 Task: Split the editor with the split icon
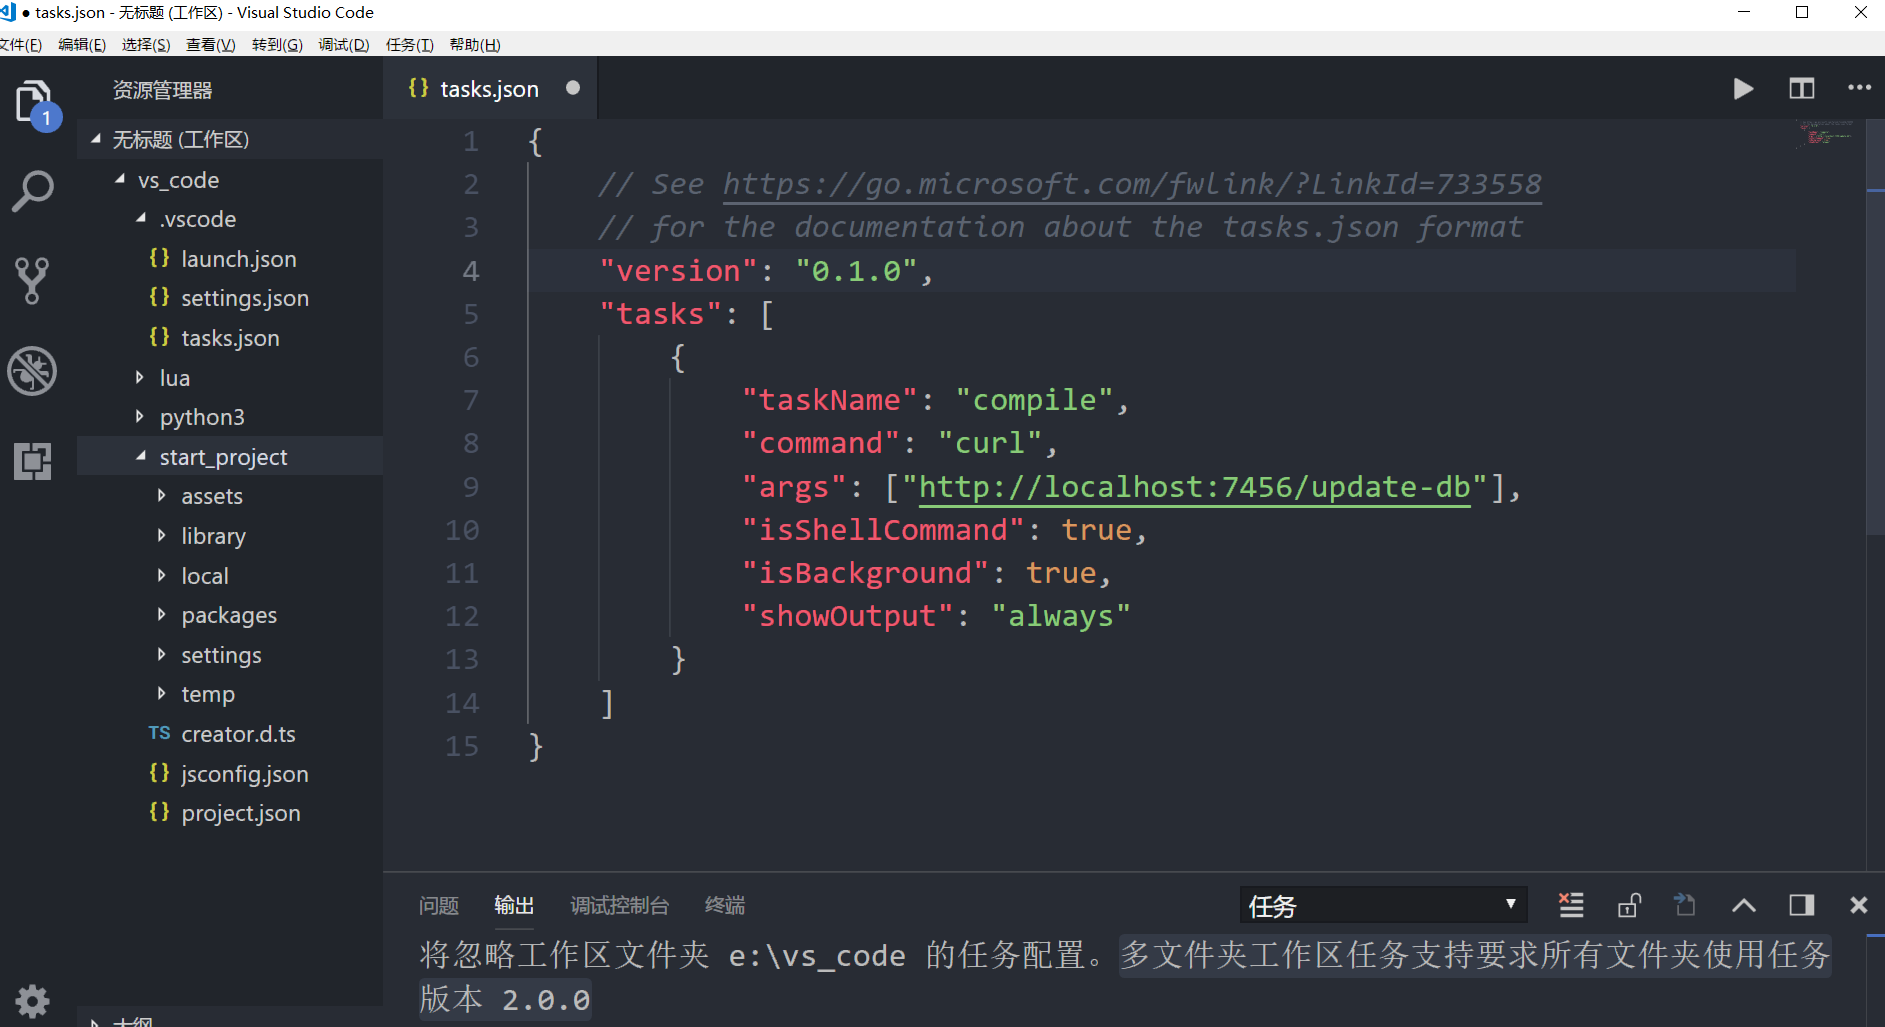[x=1801, y=89]
